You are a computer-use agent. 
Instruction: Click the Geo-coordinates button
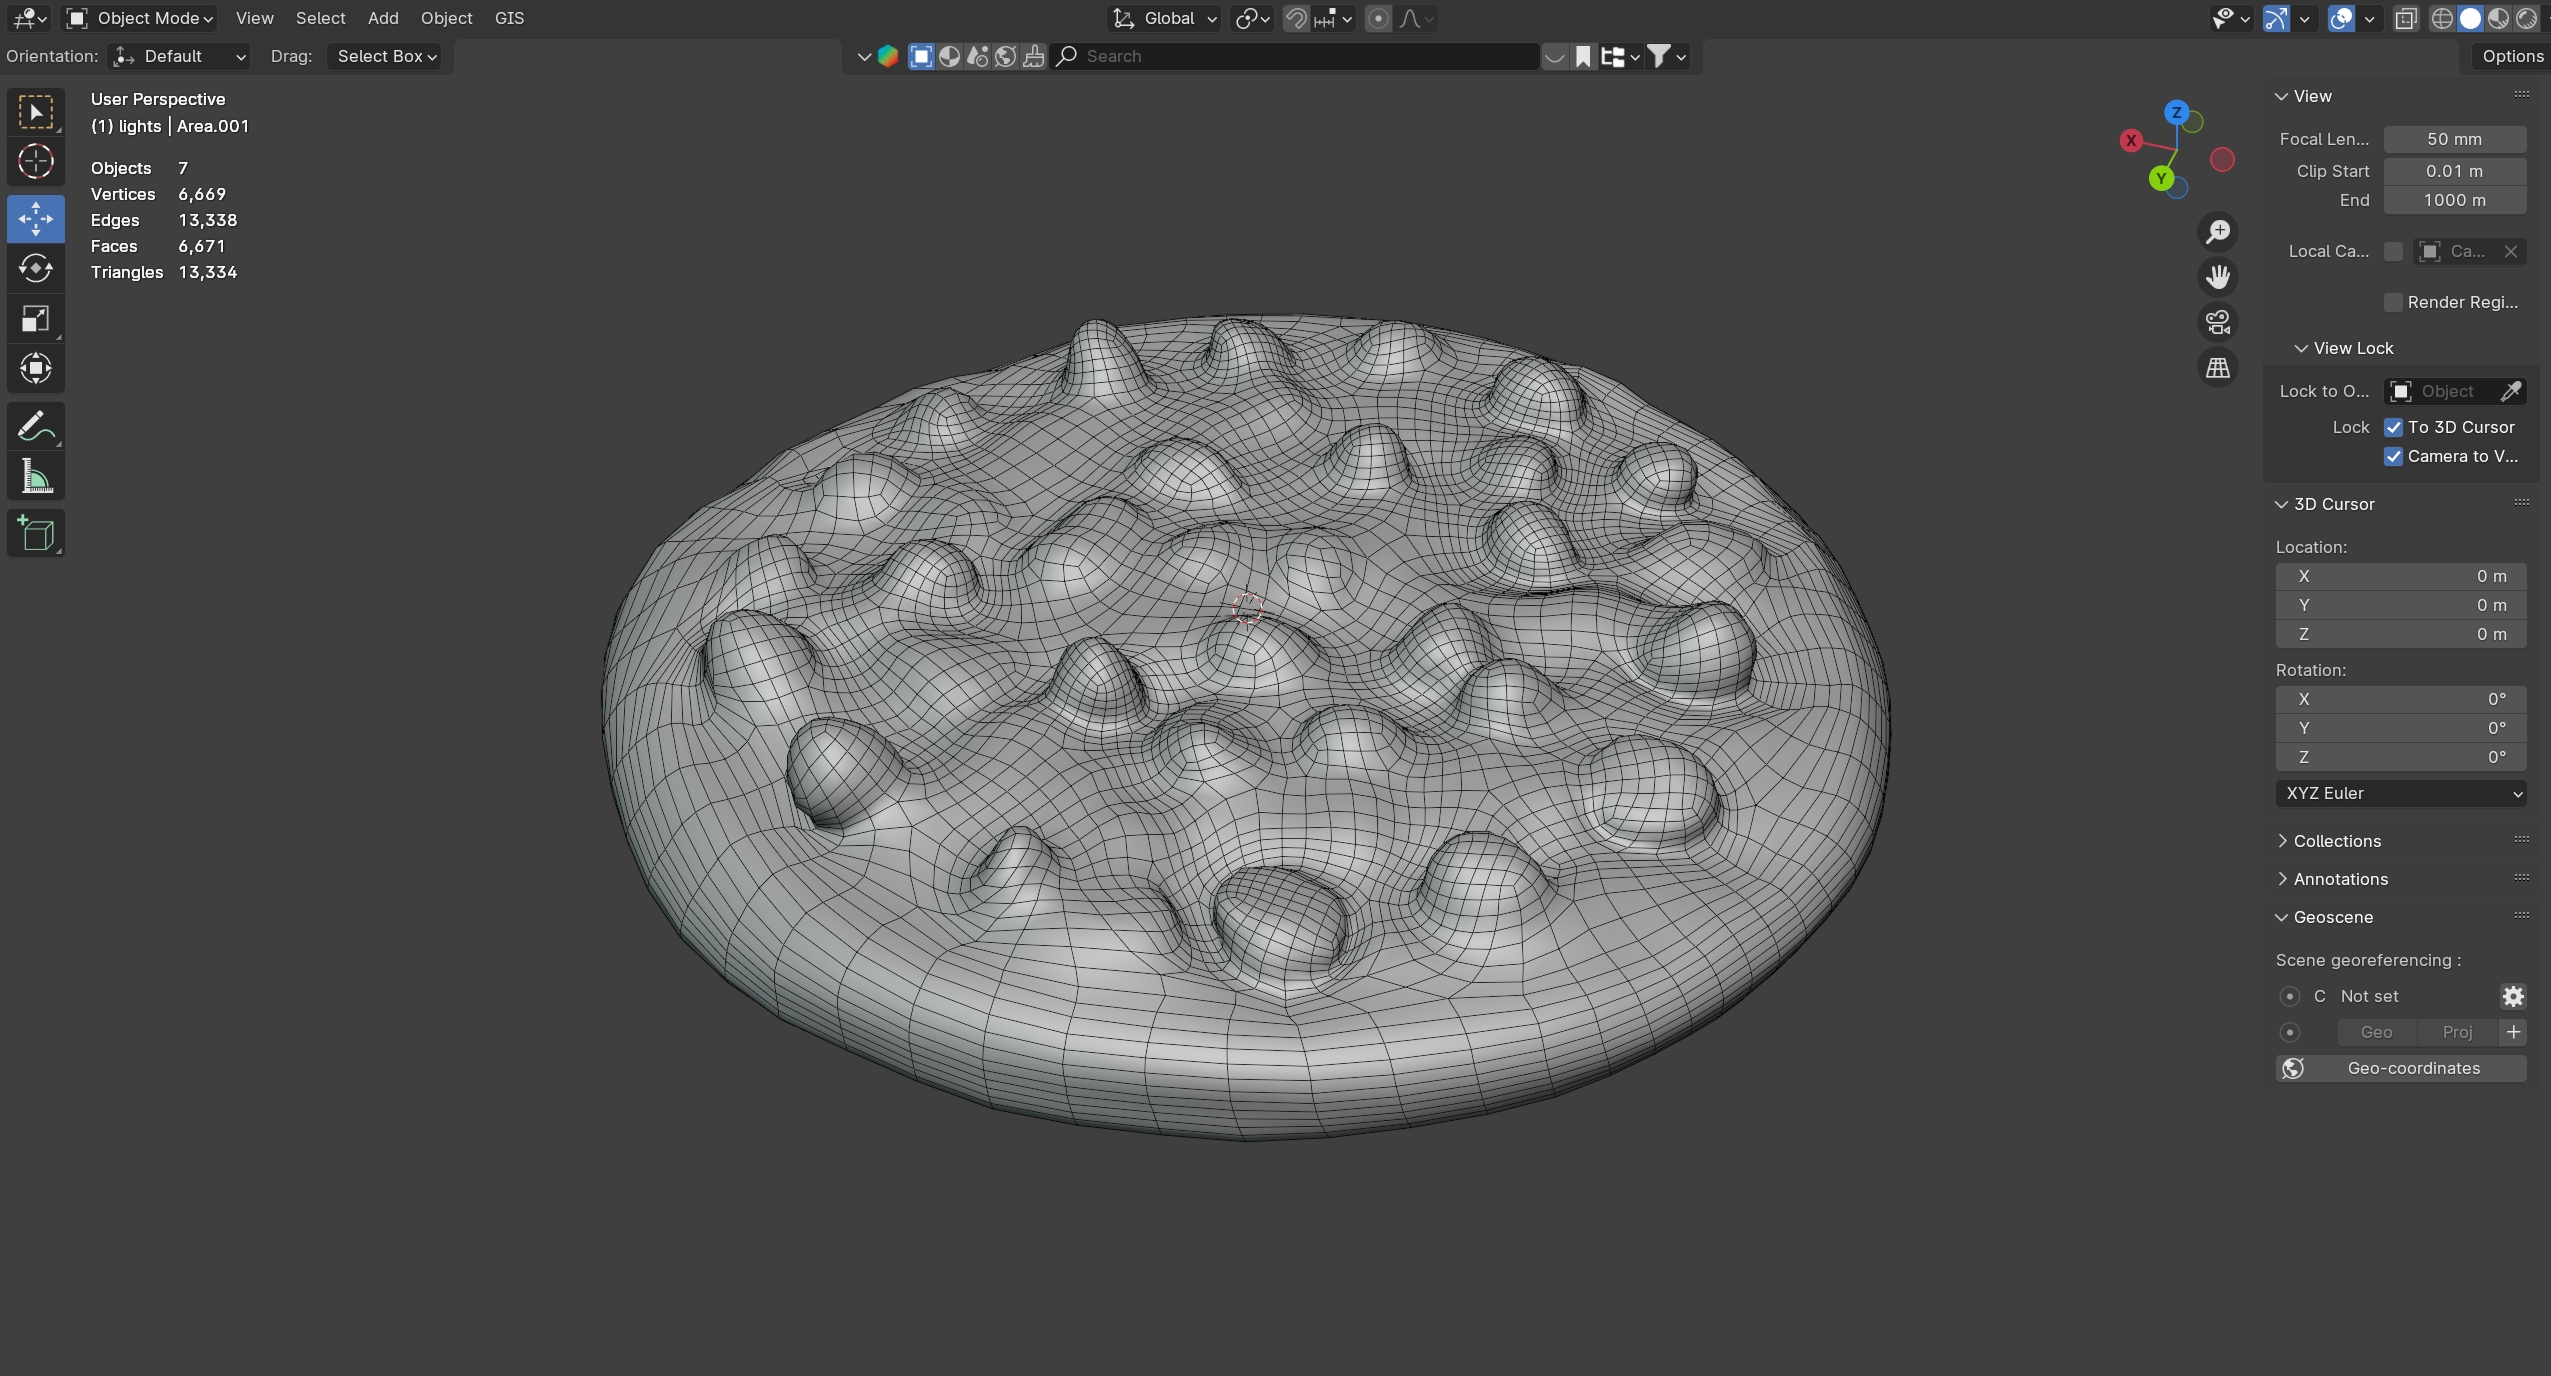(x=2400, y=1068)
